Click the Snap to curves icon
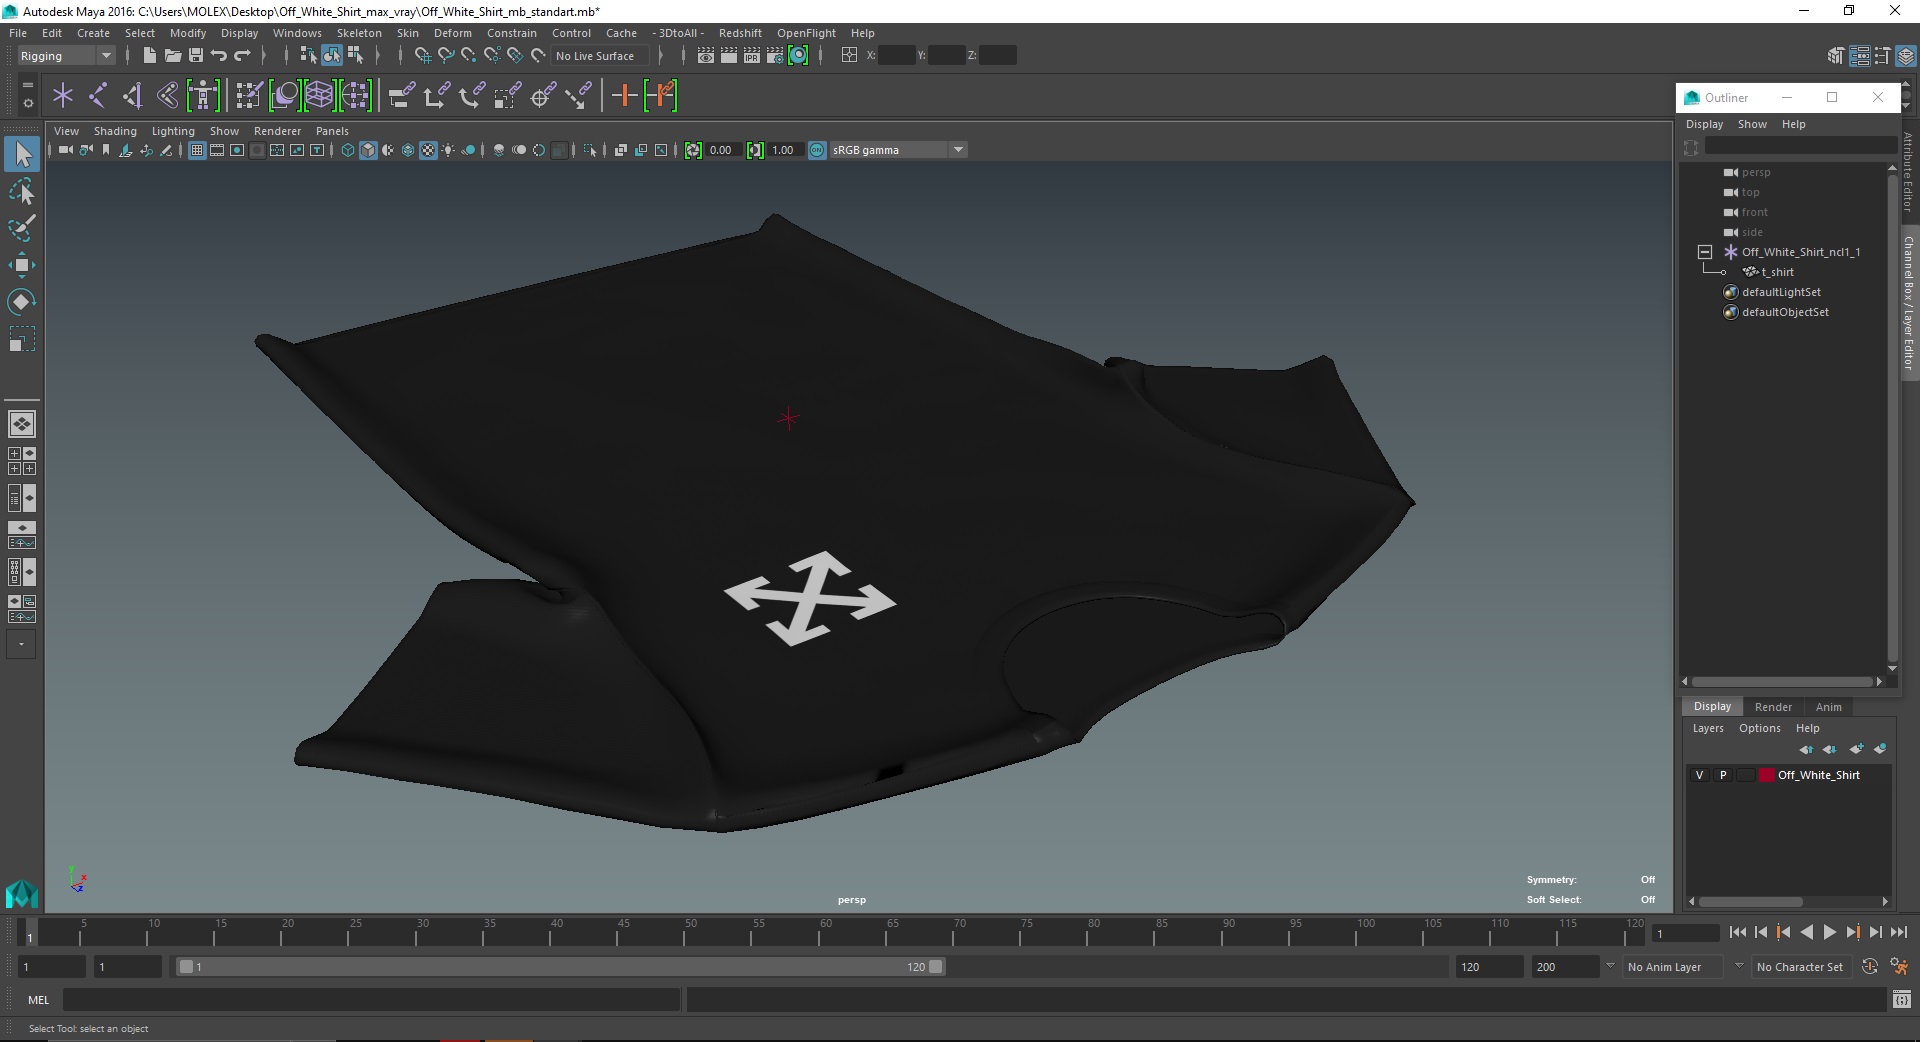Image resolution: width=1922 pixels, height=1042 pixels. (x=446, y=56)
